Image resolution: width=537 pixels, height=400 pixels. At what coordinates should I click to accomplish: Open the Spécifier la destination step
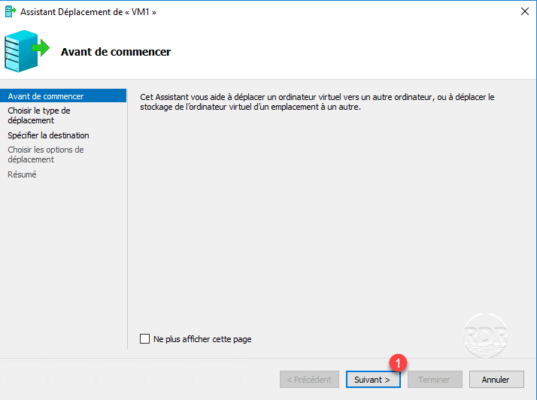48,135
